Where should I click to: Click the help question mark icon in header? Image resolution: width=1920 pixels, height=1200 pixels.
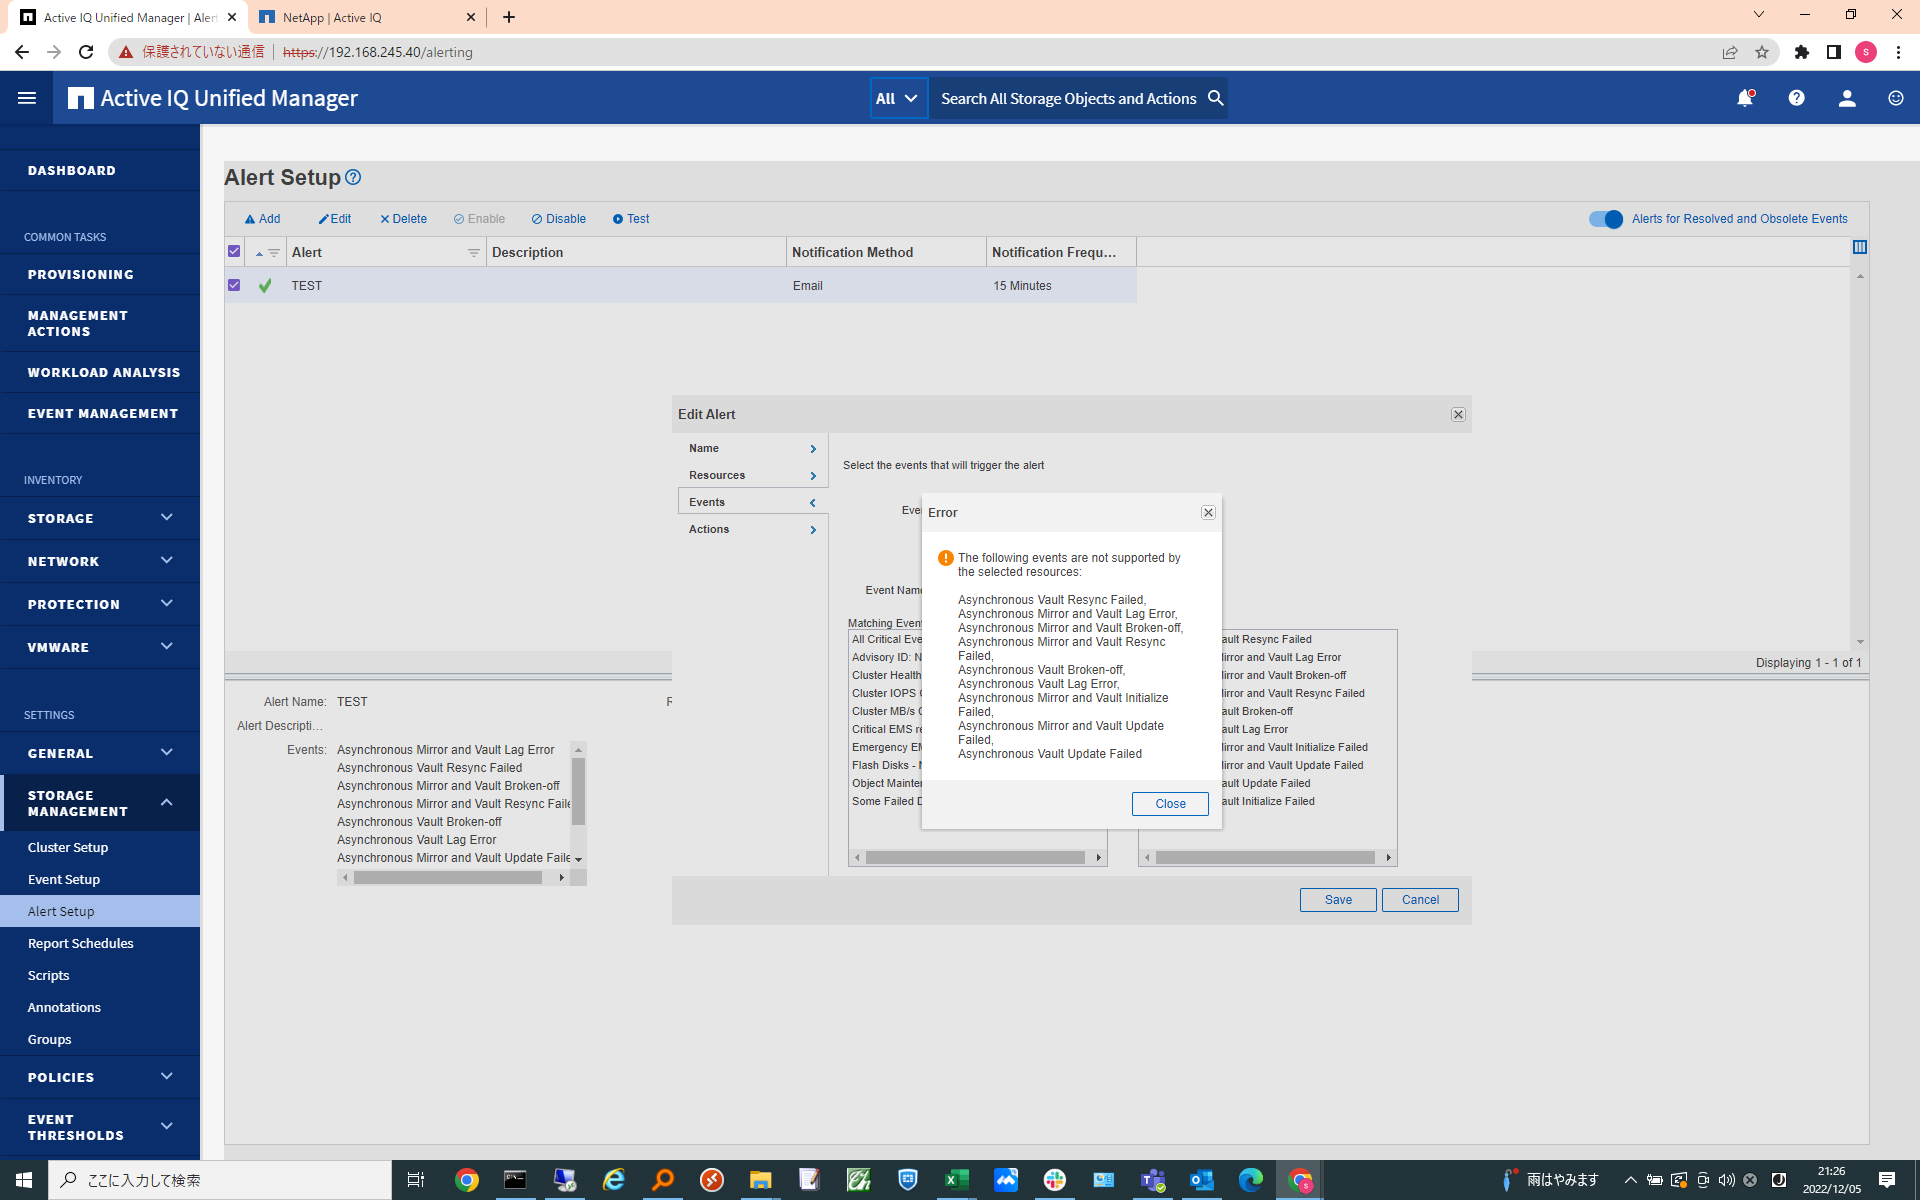point(1796,98)
